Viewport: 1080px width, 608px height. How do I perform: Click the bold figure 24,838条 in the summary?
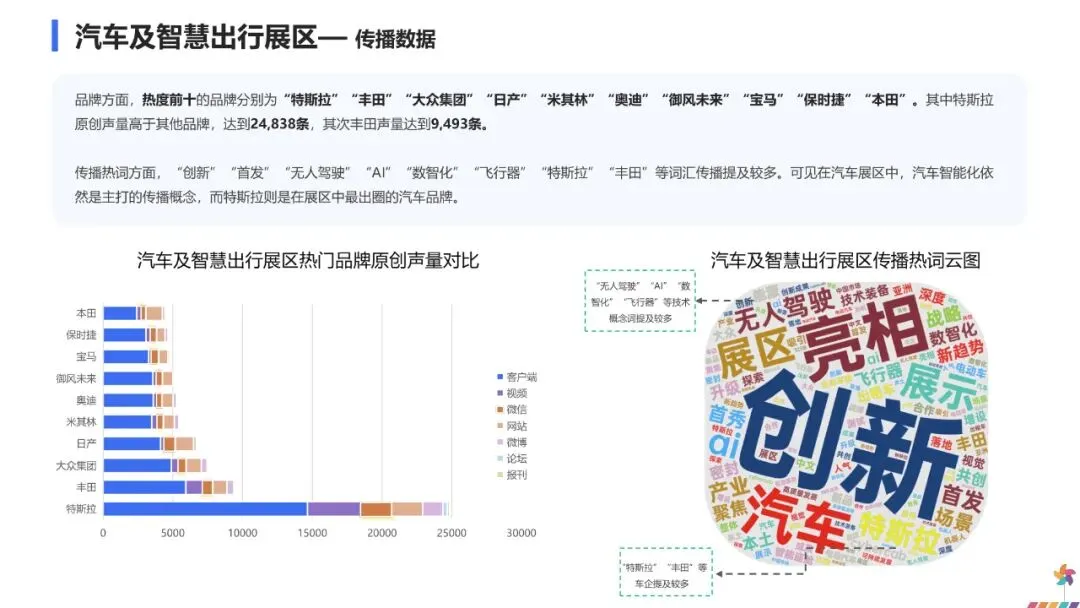pyautogui.click(x=279, y=124)
